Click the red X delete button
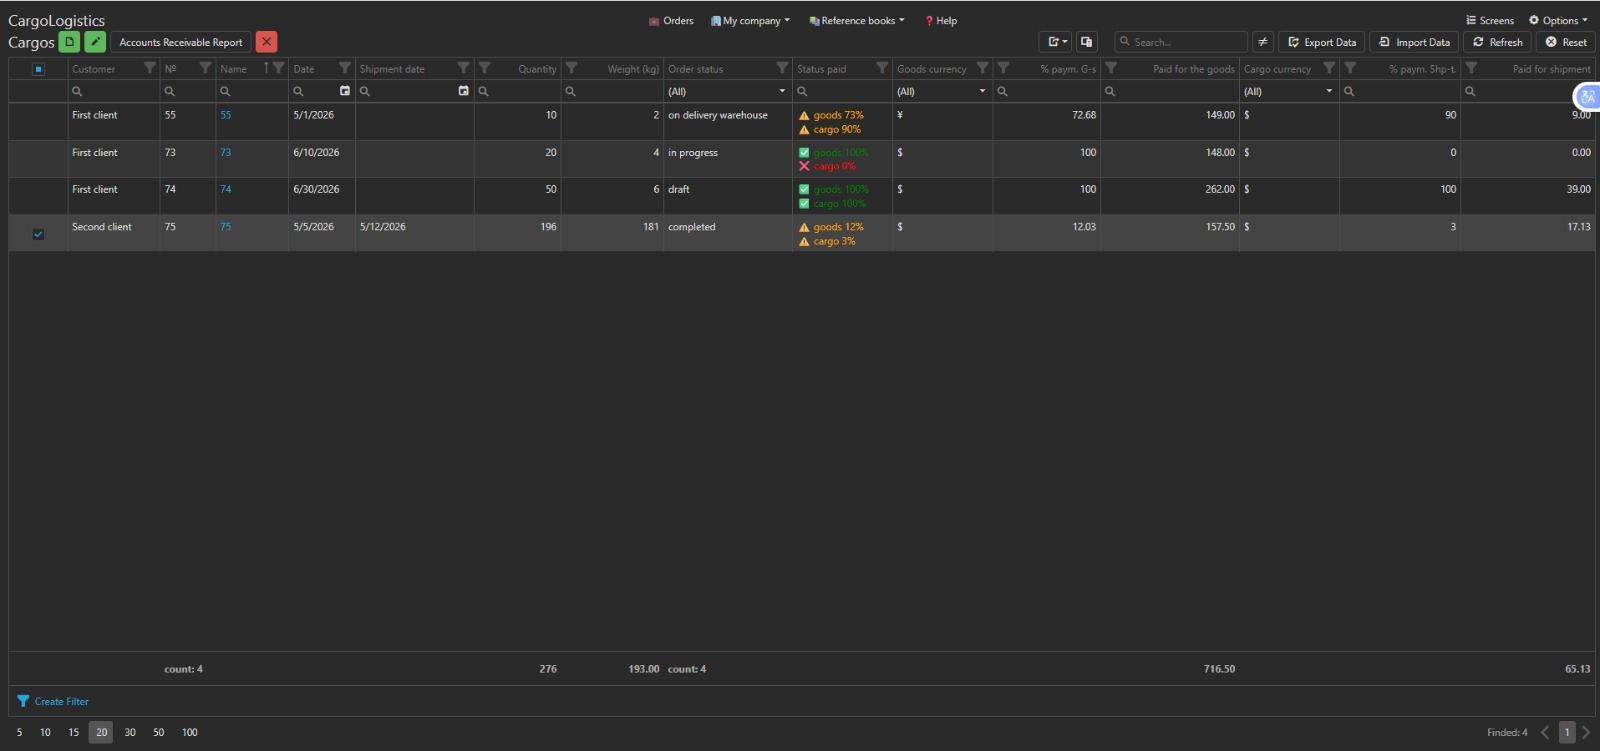 [266, 42]
